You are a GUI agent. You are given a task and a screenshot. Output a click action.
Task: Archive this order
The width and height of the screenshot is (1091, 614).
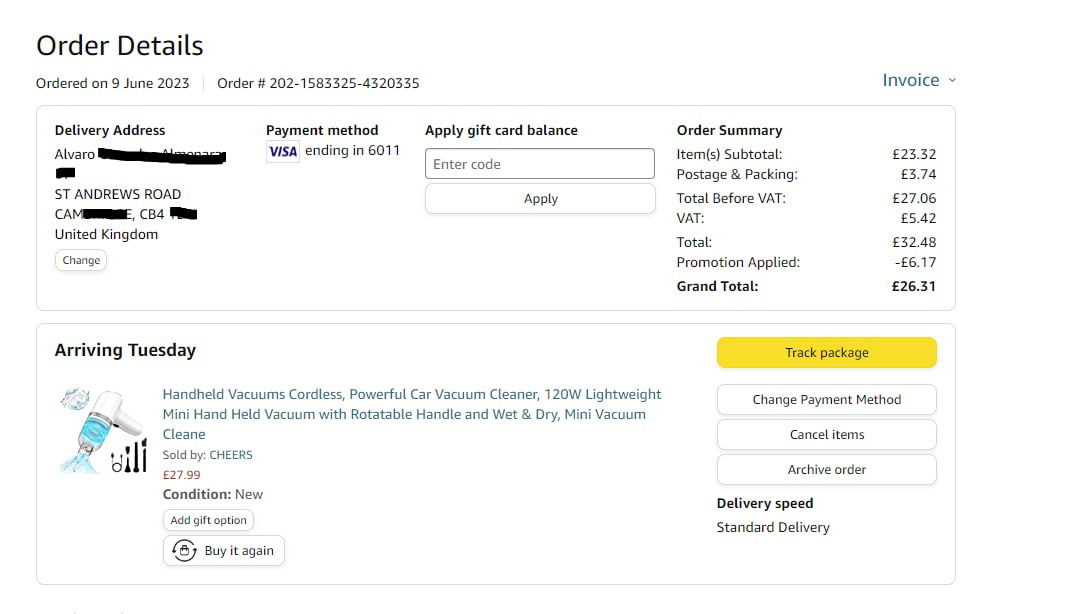[x=826, y=470]
